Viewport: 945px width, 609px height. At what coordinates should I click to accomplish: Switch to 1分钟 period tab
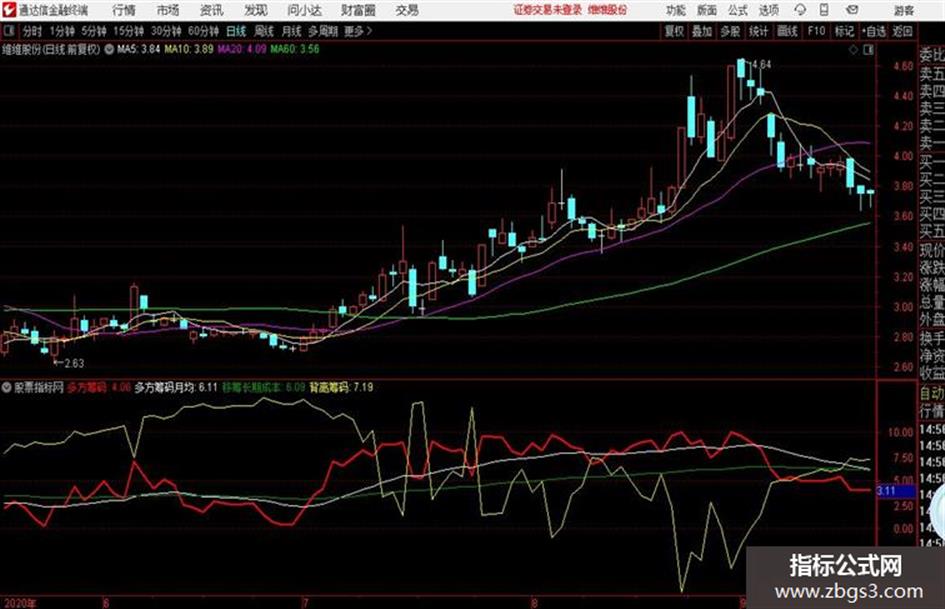coord(62,31)
